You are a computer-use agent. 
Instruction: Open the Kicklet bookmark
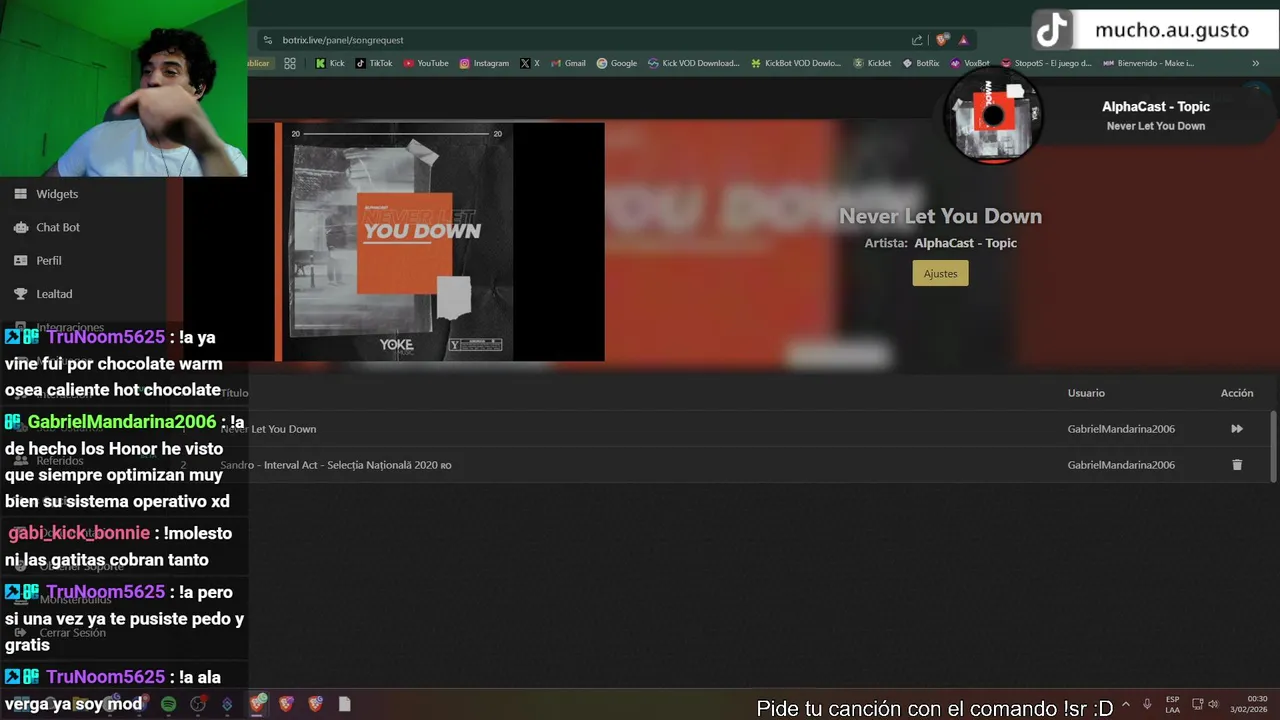[x=872, y=63]
